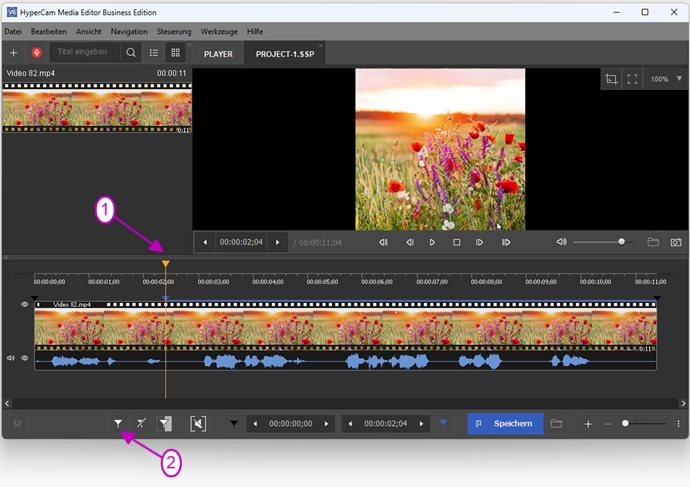Open the timeline options three-dot menu
Screen dimensions: 690x487
[679, 424]
